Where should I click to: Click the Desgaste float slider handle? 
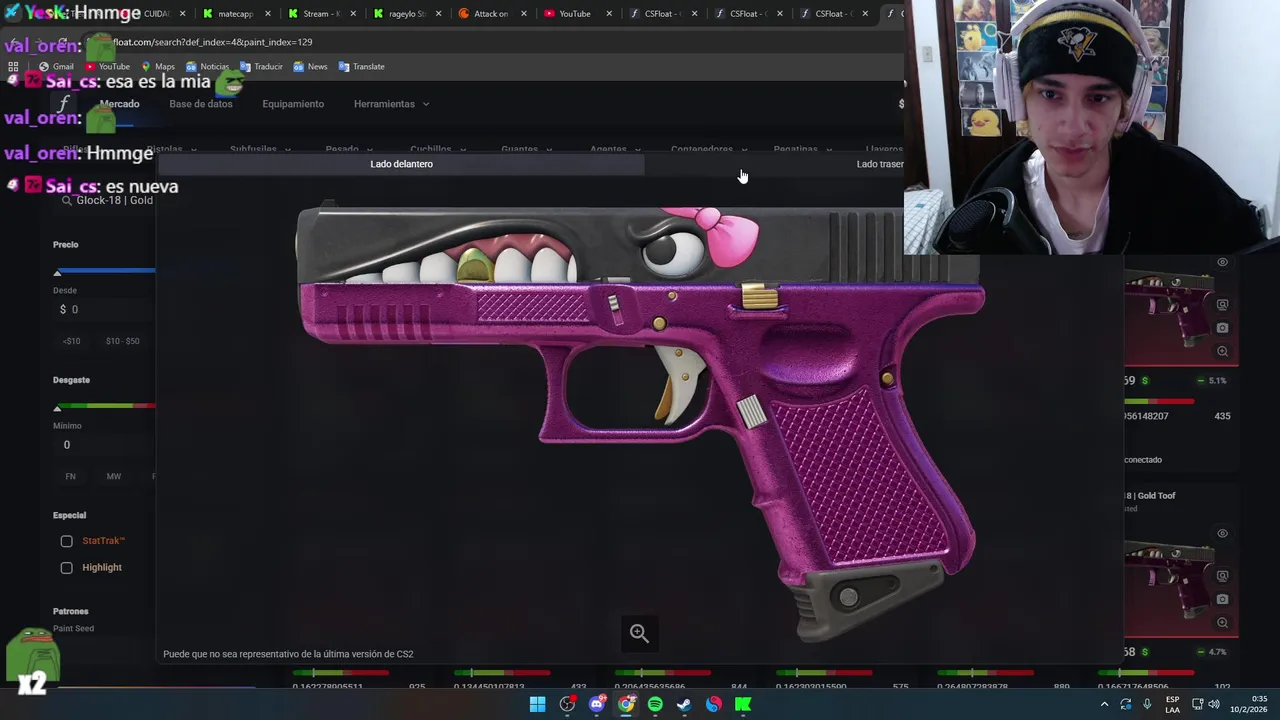57,408
